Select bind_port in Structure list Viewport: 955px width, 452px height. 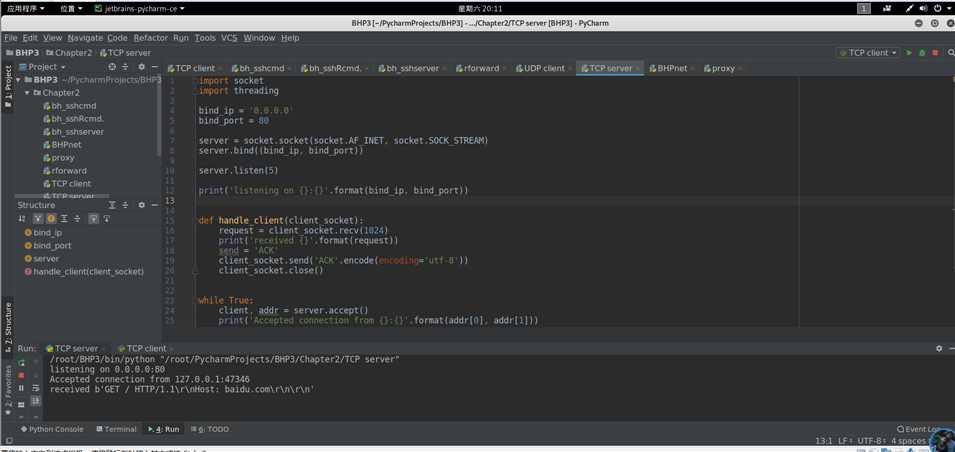pyautogui.click(x=48, y=245)
